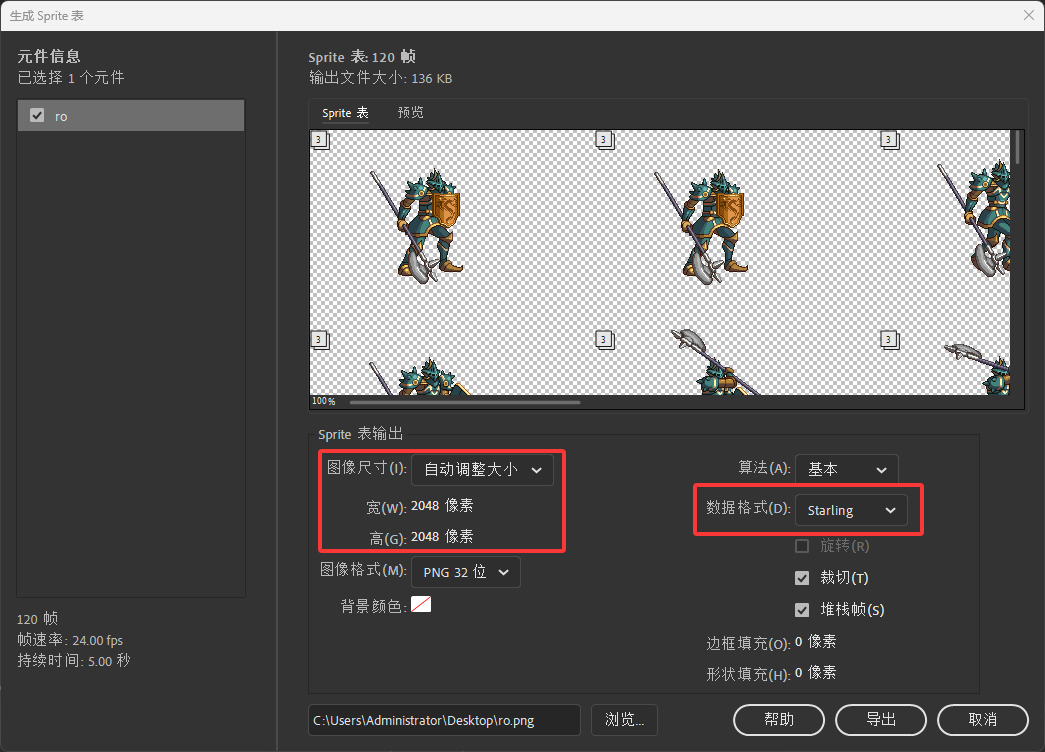Toggle the 裁切 (trim) checkbox
This screenshot has height=752, width=1045.
tap(802, 578)
